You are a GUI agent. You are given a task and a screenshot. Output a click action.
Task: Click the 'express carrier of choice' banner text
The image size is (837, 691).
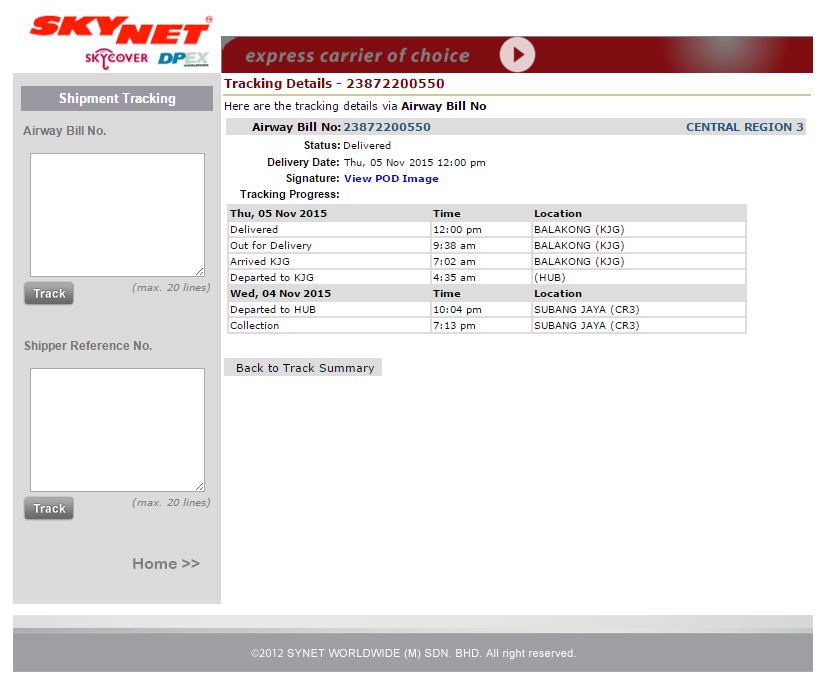click(357, 56)
